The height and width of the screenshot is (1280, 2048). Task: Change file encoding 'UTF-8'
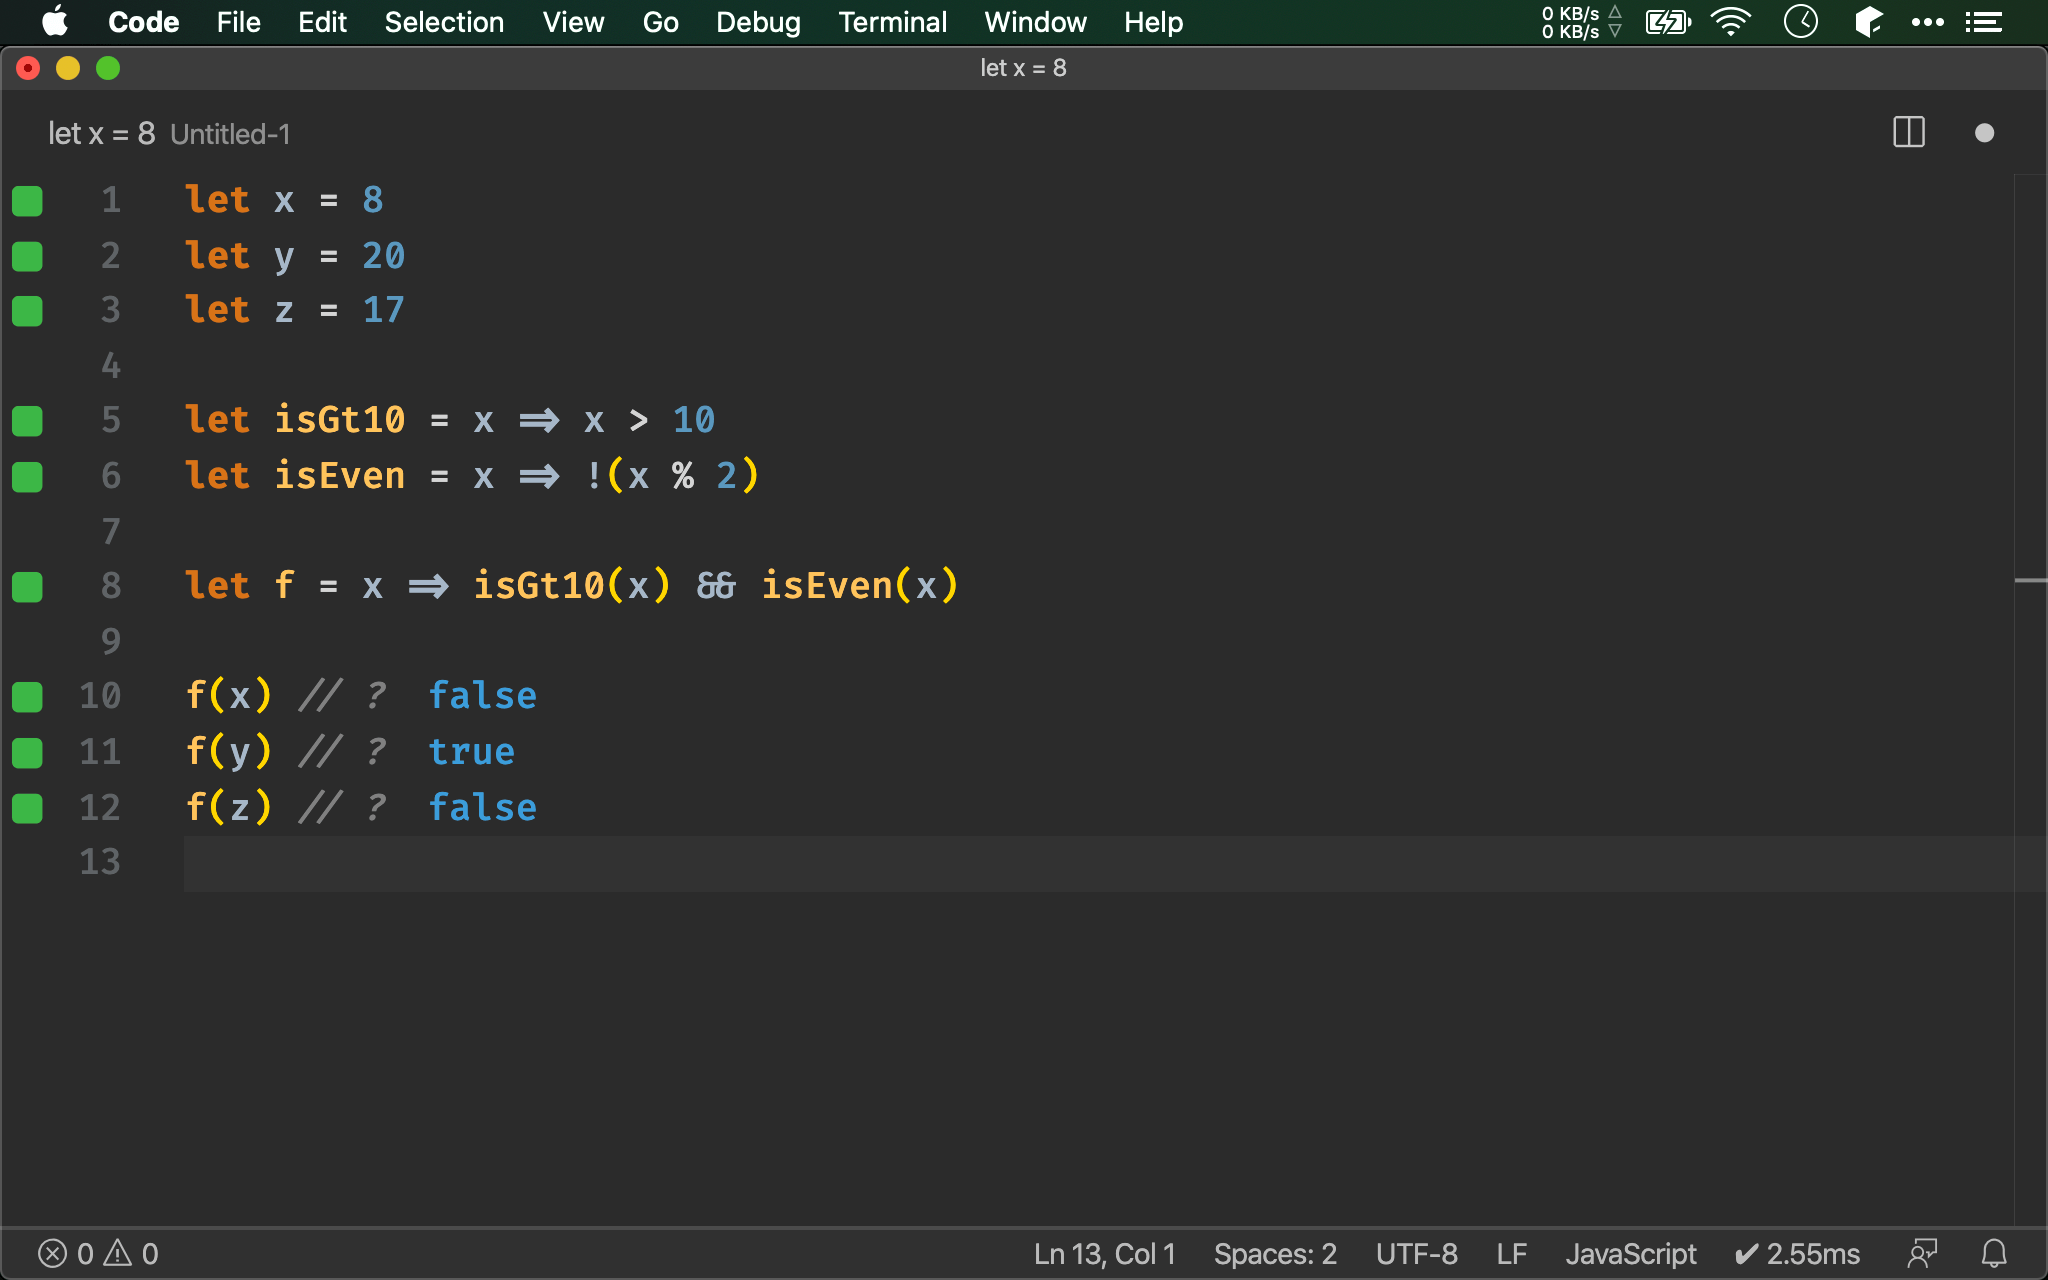[1417, 1254]
